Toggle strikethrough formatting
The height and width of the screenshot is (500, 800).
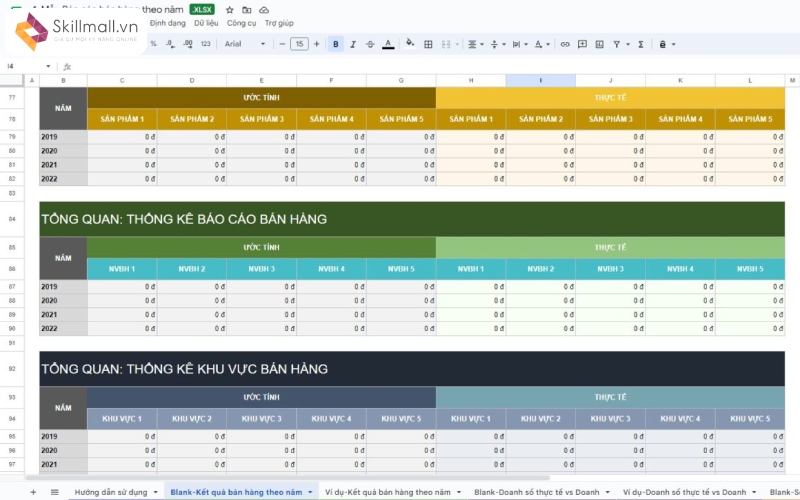(370, 44)
